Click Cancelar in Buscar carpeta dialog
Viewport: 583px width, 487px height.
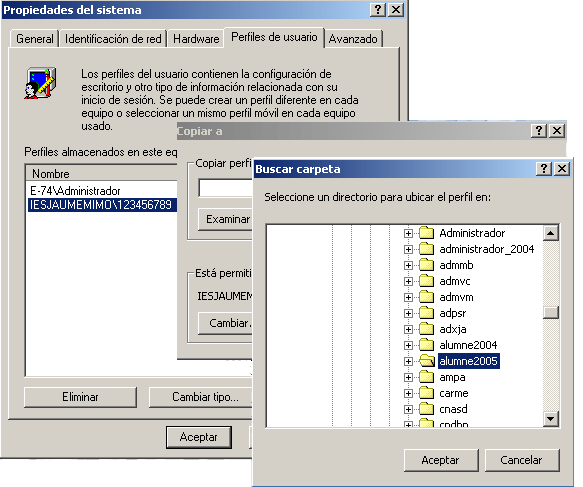[x=522, y=460]
